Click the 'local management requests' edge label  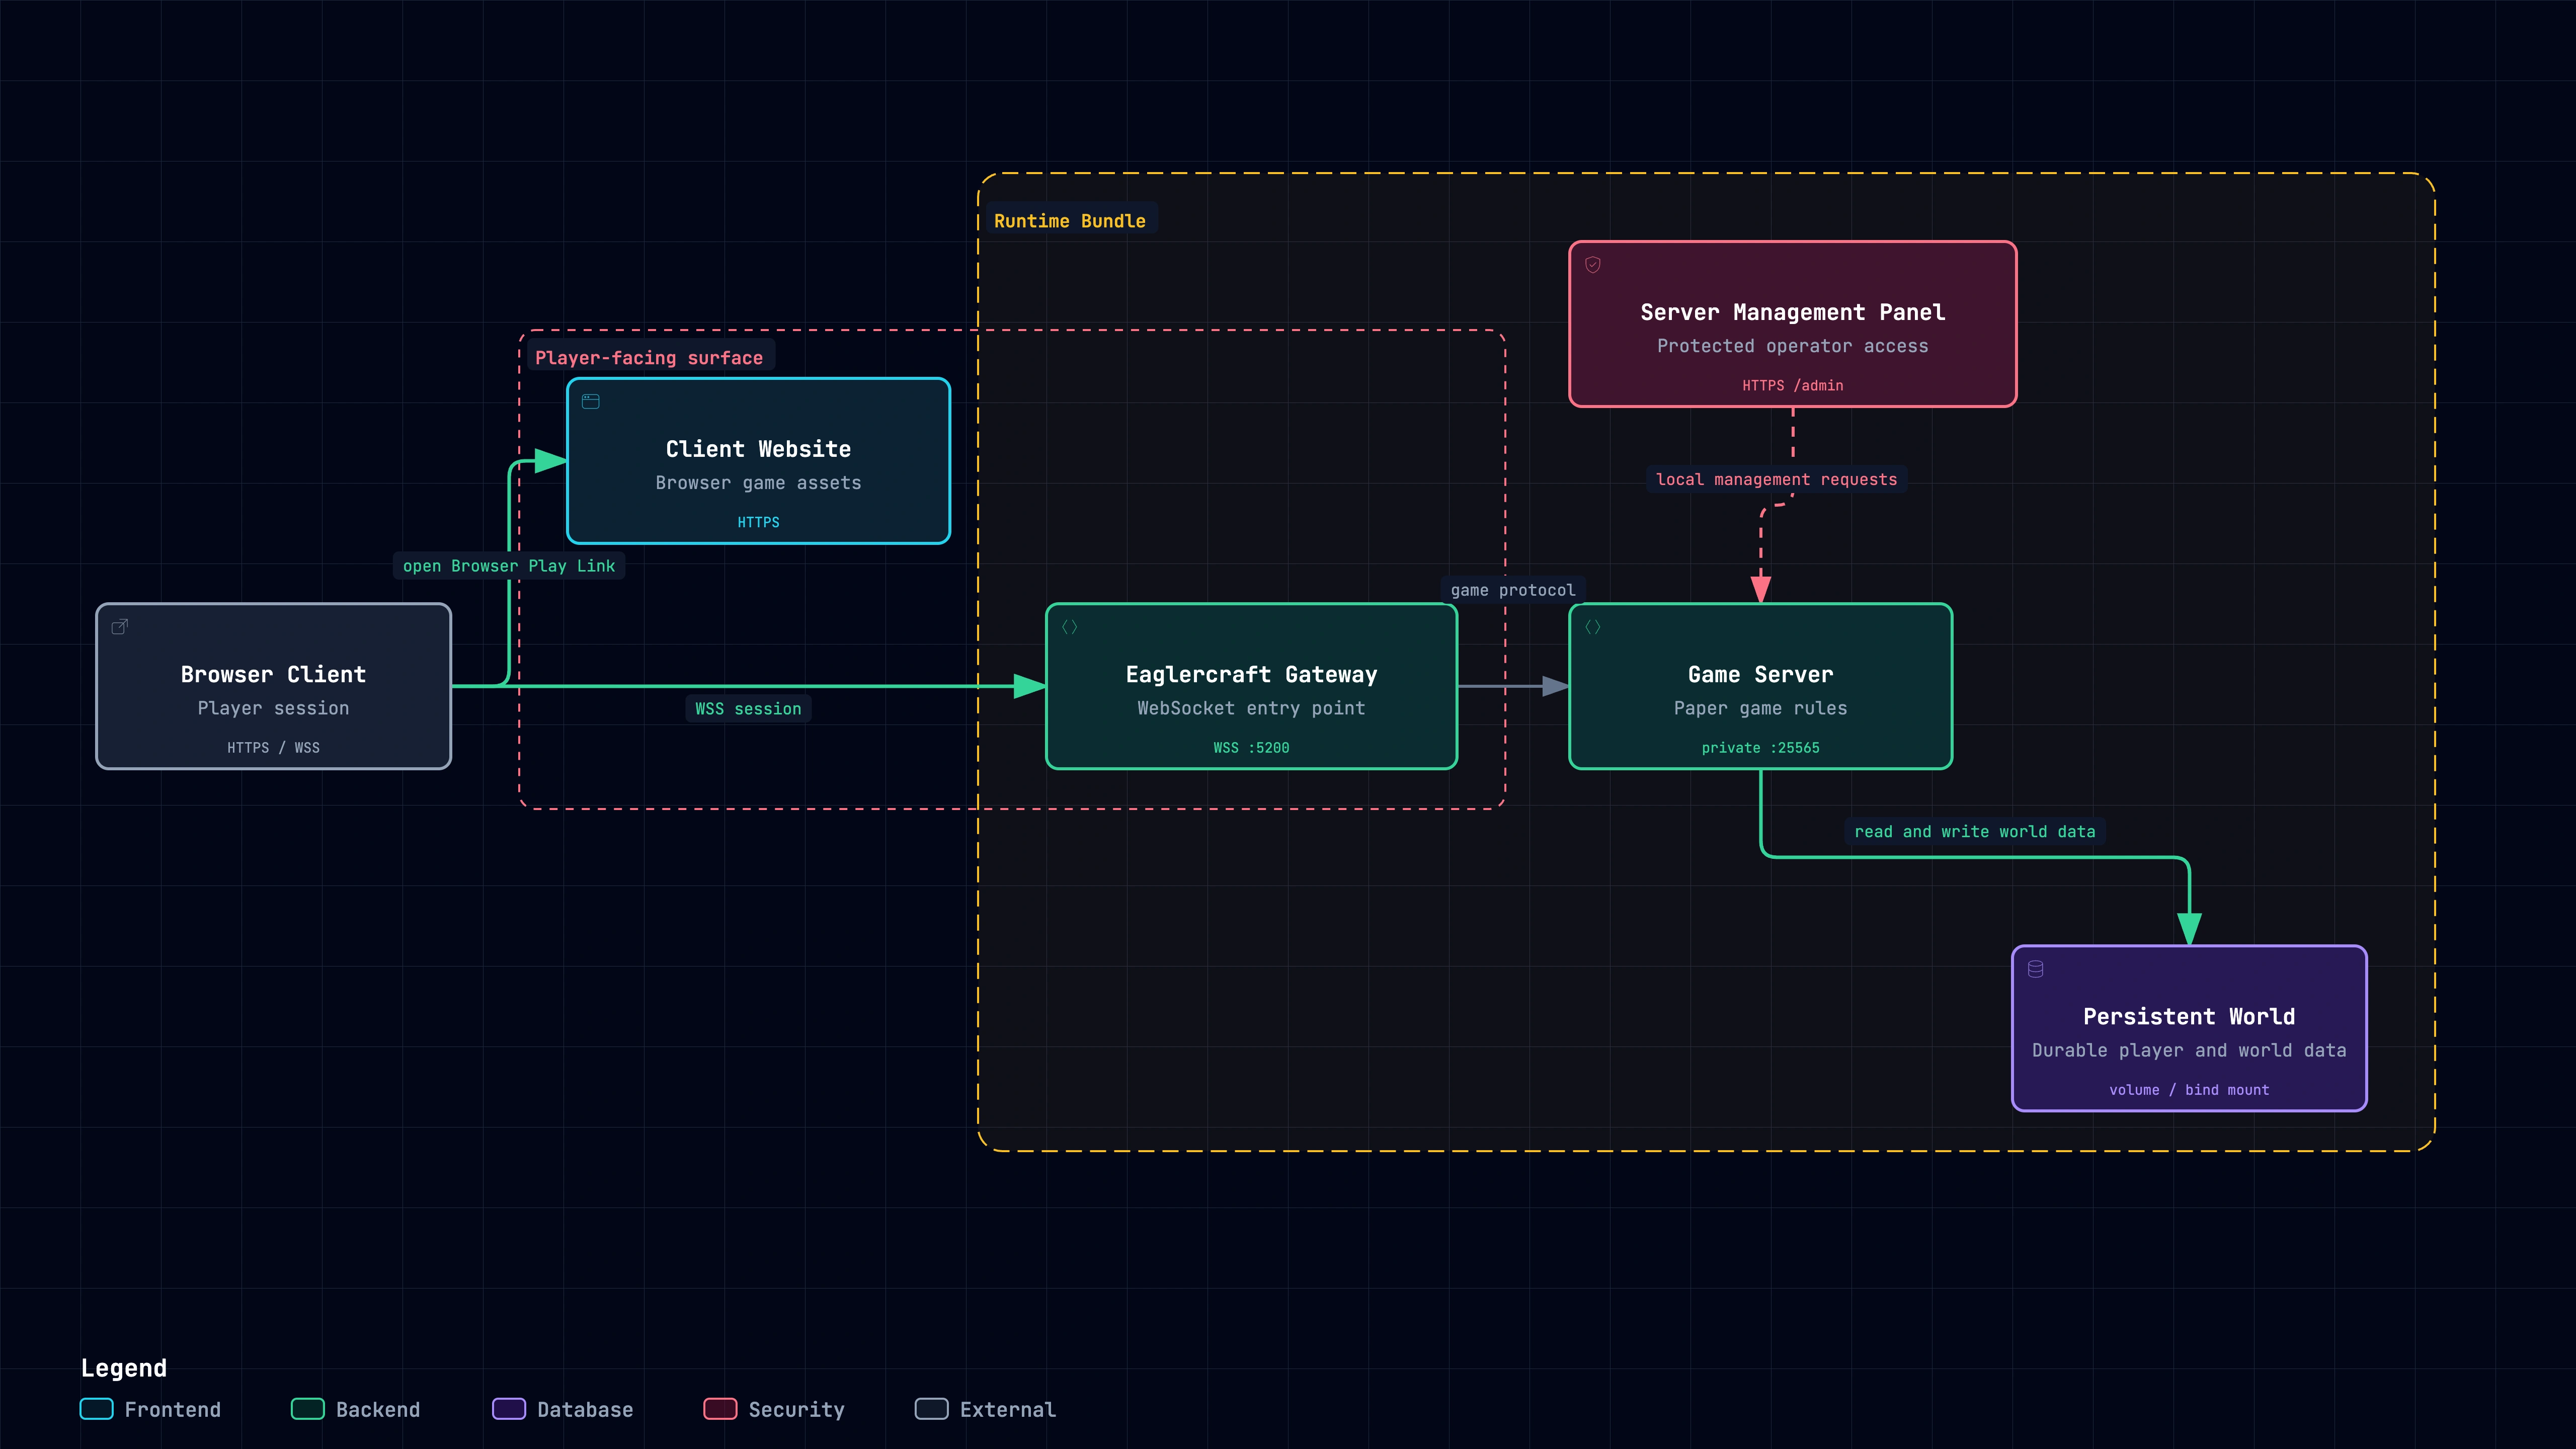(1776, 479)
